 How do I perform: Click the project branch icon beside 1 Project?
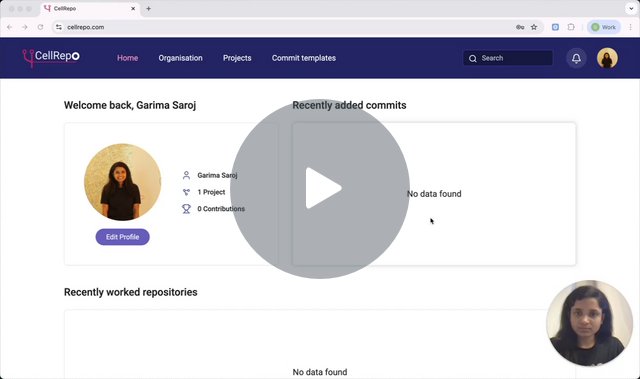(186, 192)
